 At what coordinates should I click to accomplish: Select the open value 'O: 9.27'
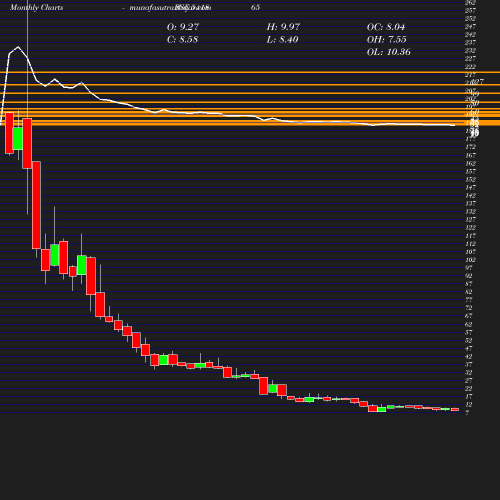183,27
